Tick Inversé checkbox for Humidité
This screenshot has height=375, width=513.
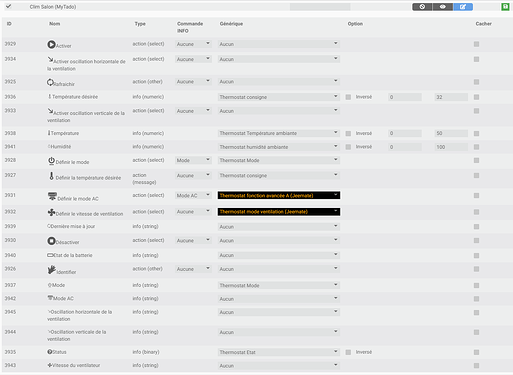click(x=348, y=147)
